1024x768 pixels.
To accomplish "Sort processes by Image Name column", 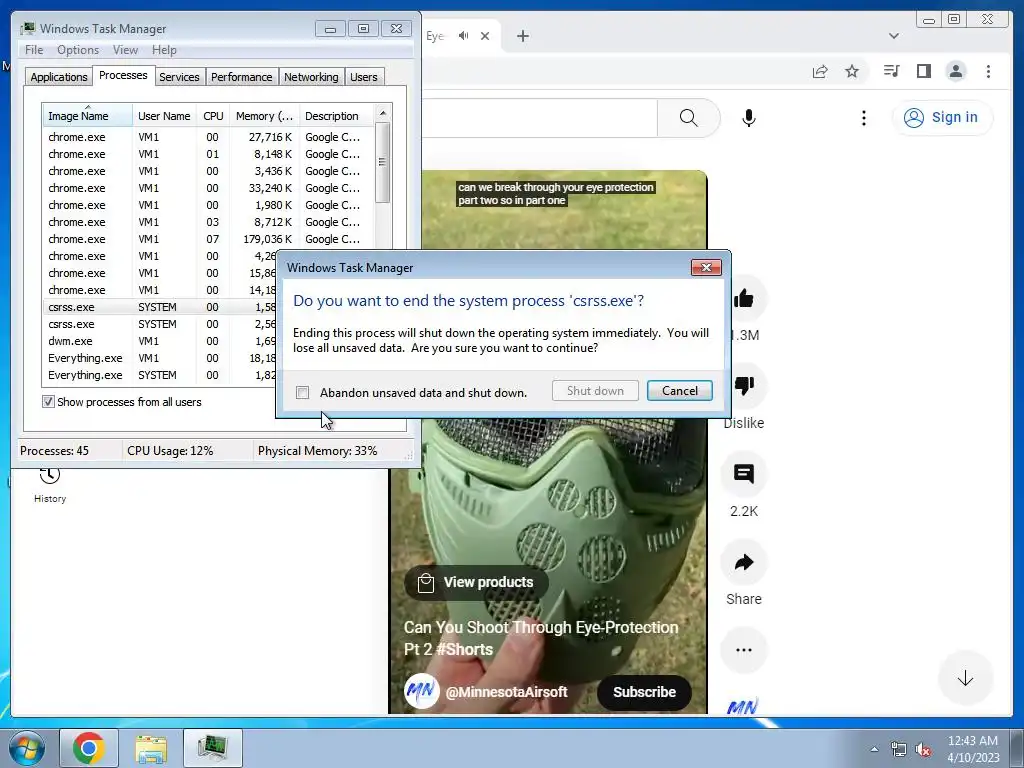I will (87, 116).
